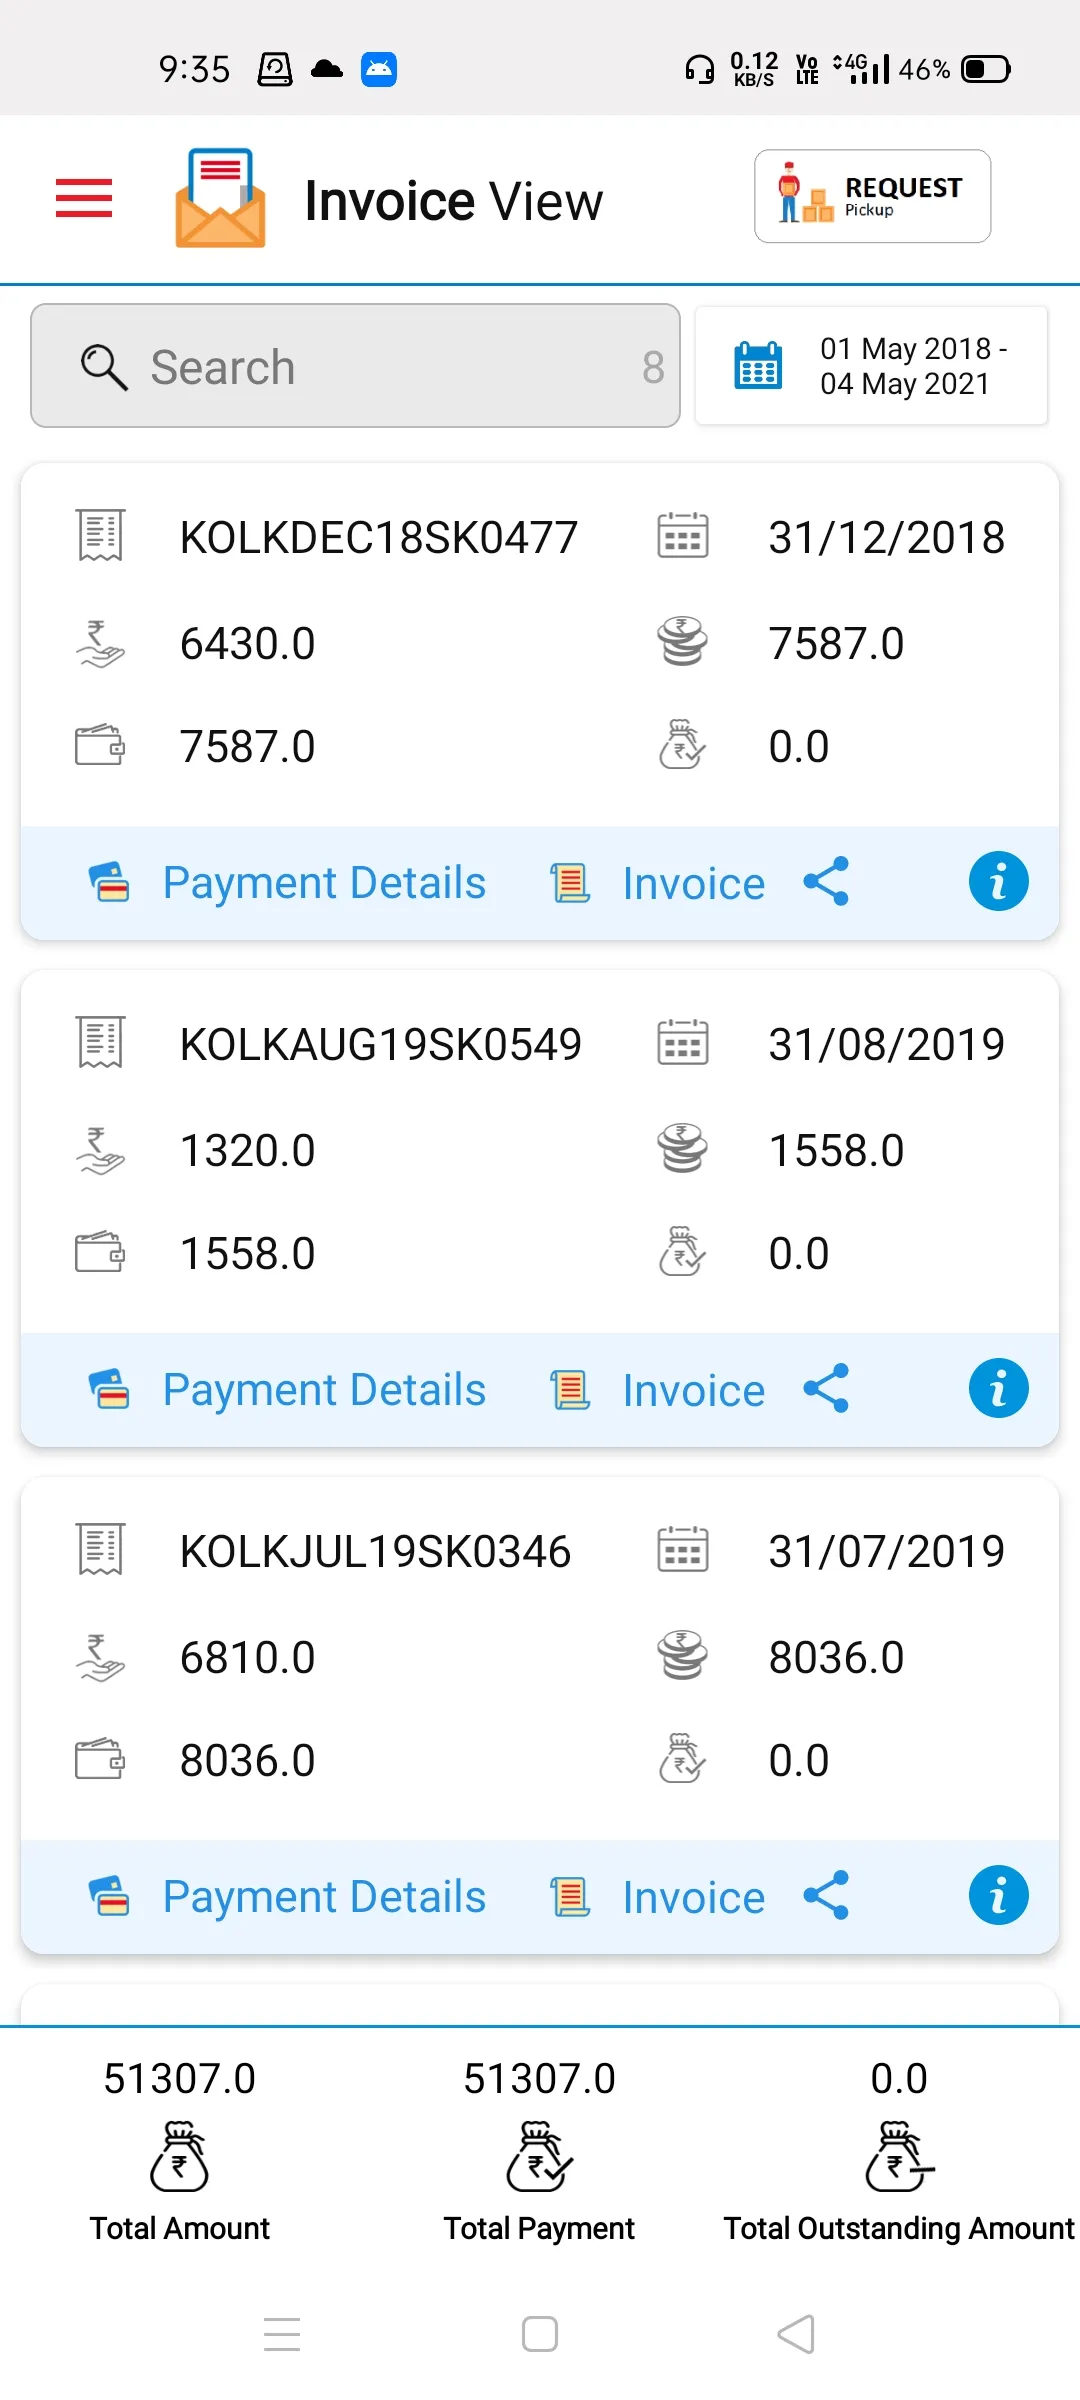Tap the date 31/12/2018
This screenshot has height=2400, width=1080.
pos(887,537)
